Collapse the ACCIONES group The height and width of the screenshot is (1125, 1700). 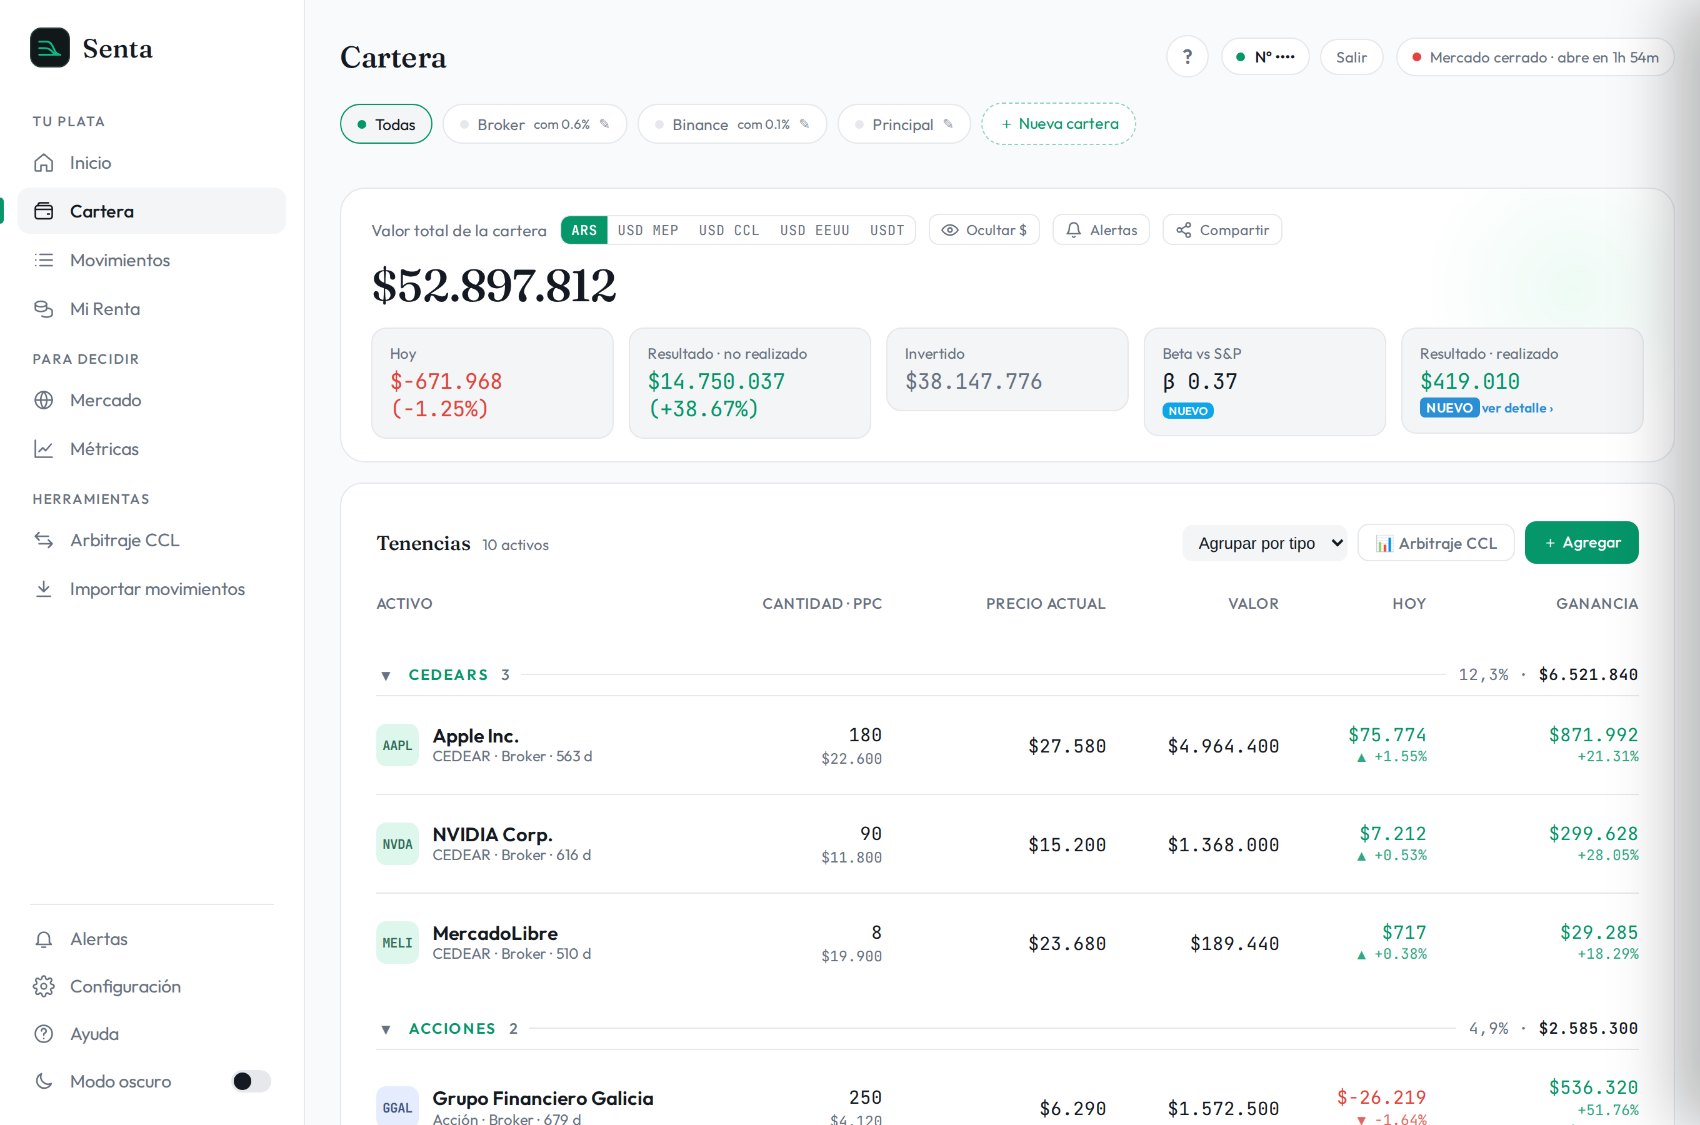coord(386,1030)
